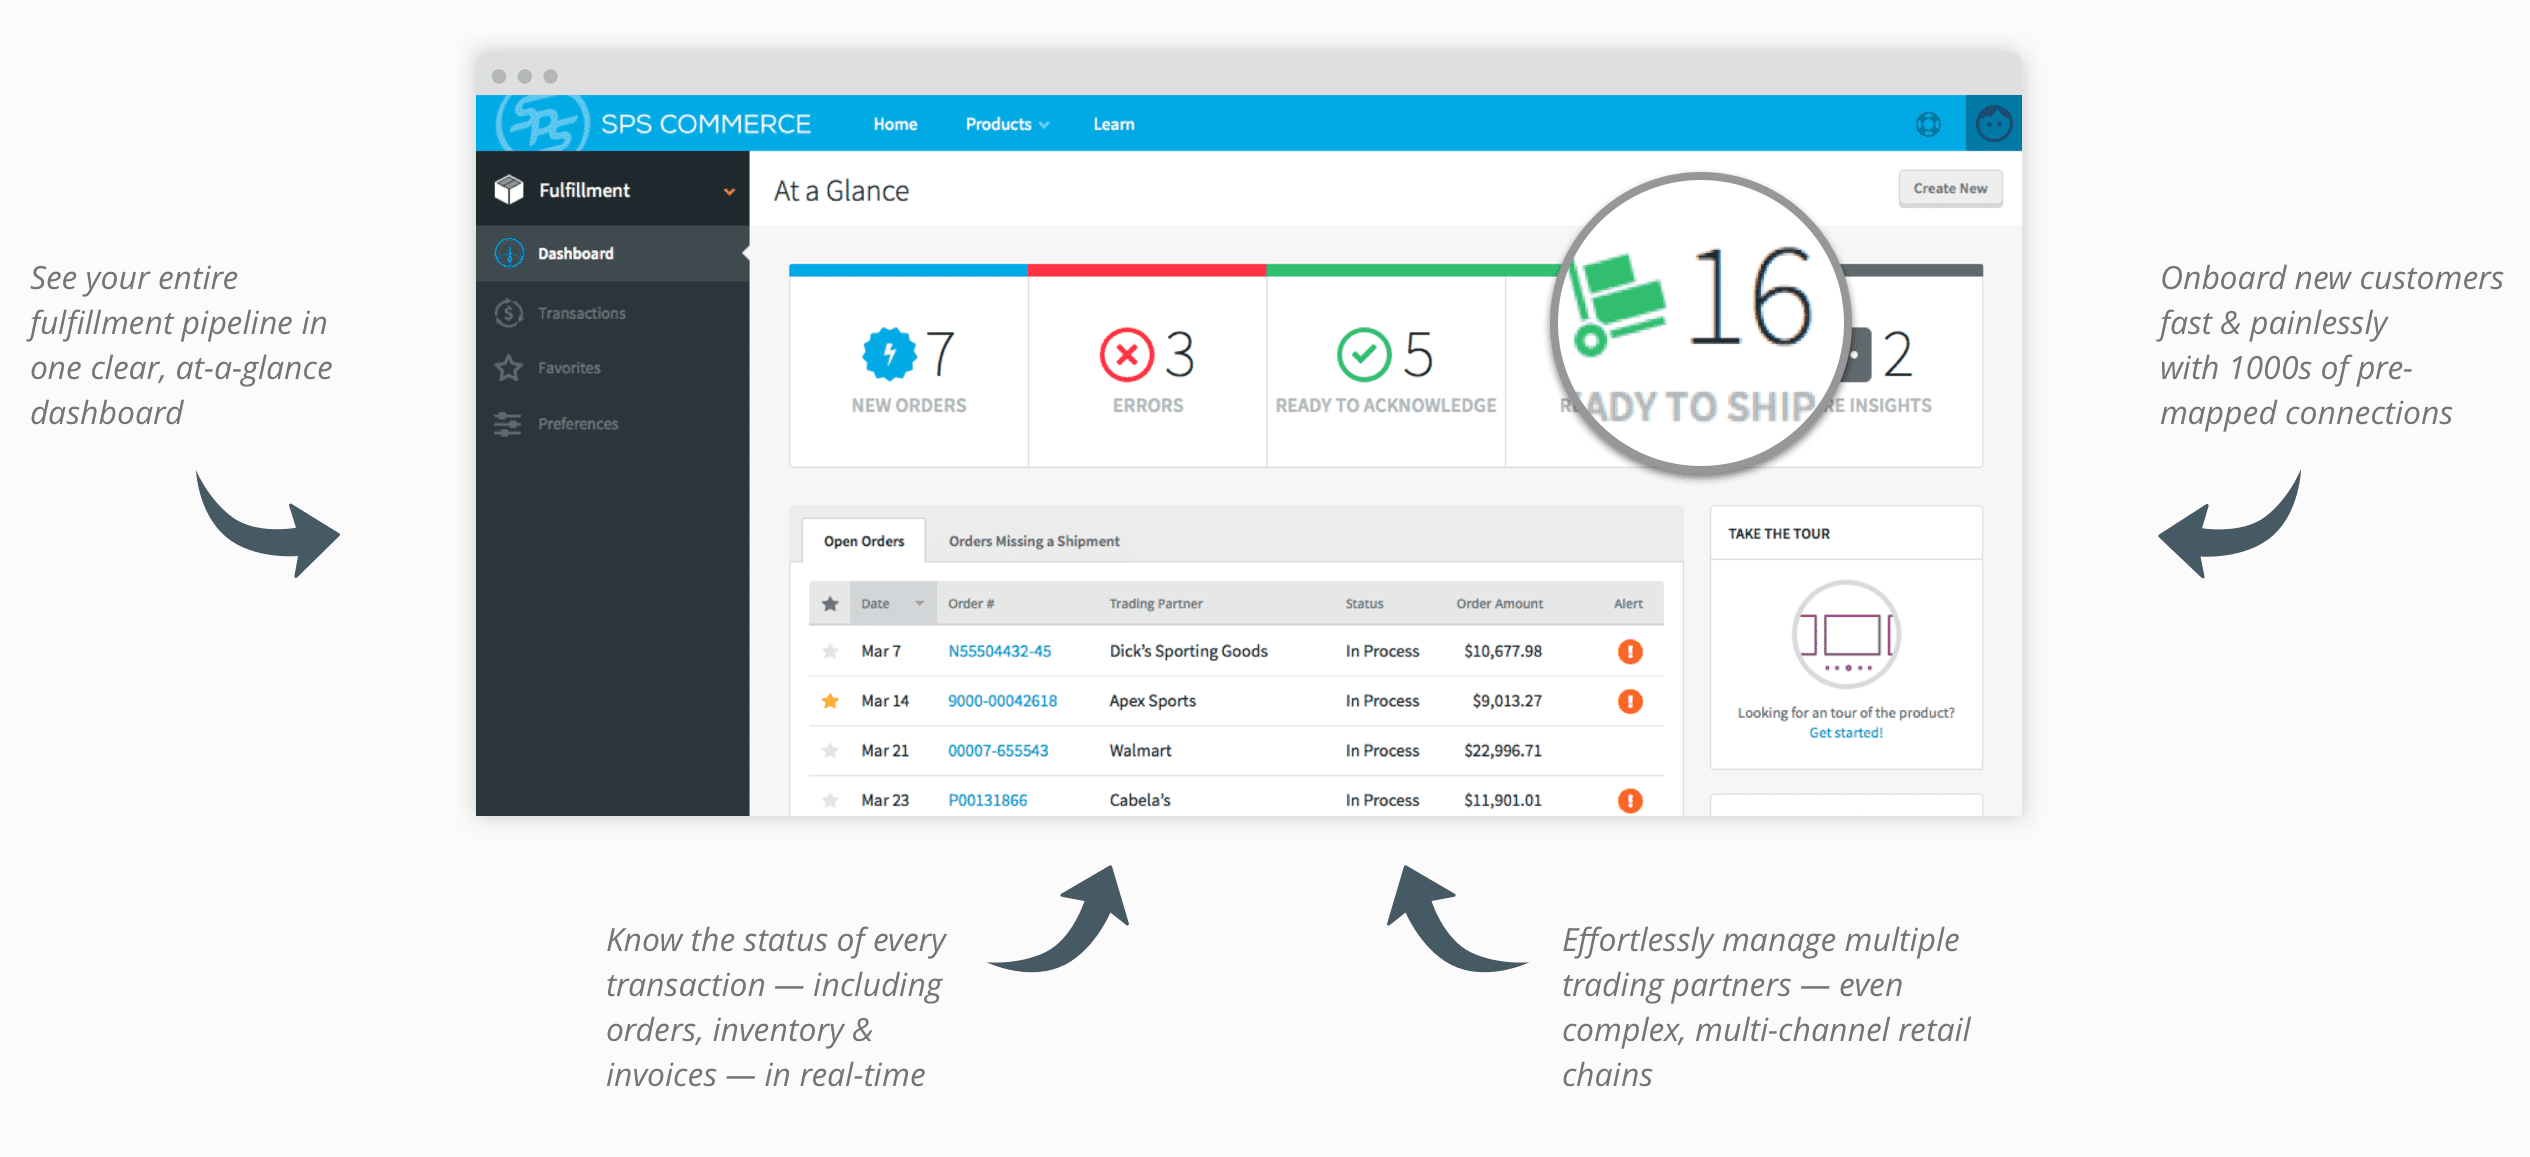Click the red Errors X icon
Viewport: 2530px width, 1157px height.
(1127, 354)
